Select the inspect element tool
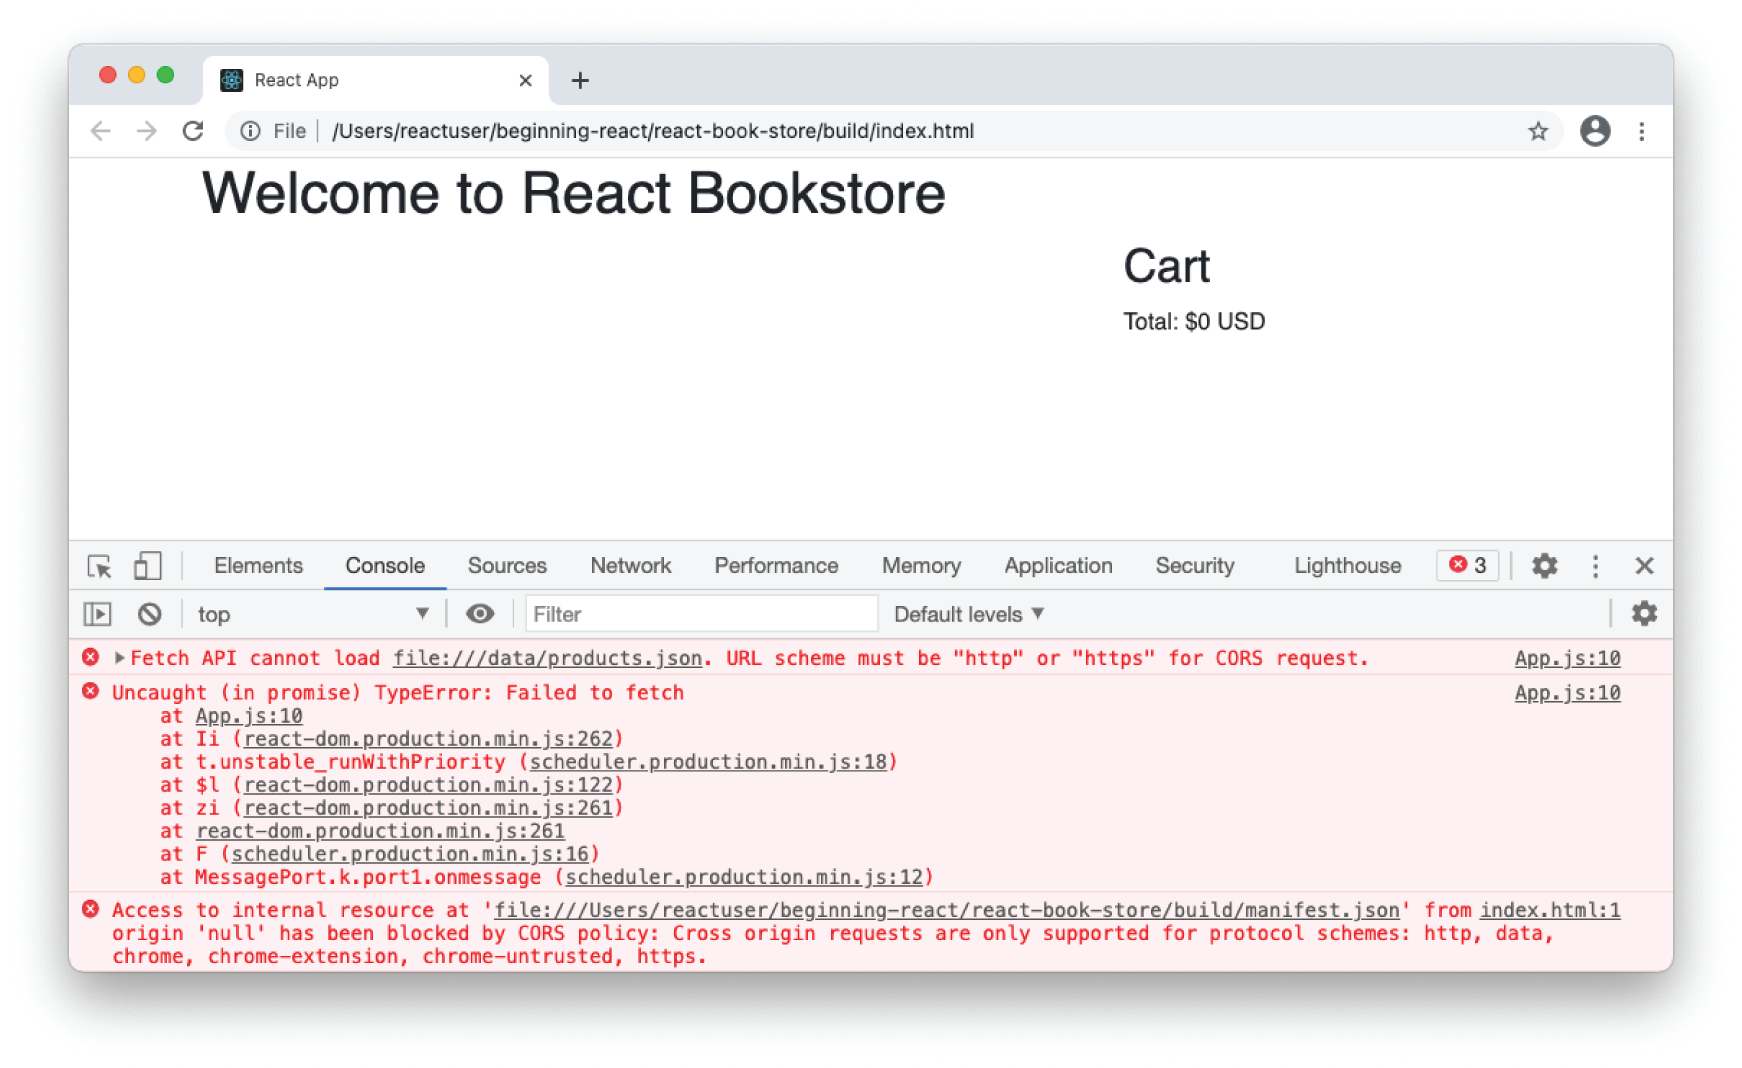The width and height of the screenshot is (1742, 1068). (98, 566)
